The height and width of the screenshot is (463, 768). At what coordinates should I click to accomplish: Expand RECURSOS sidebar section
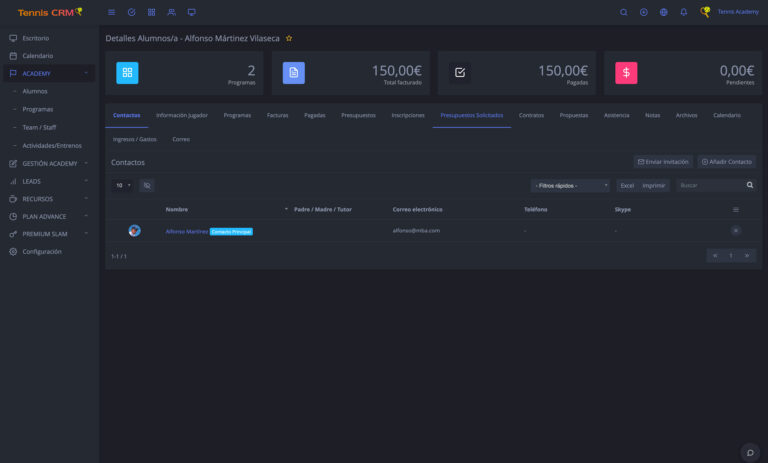pyautogui.click(x=48, y=199)
